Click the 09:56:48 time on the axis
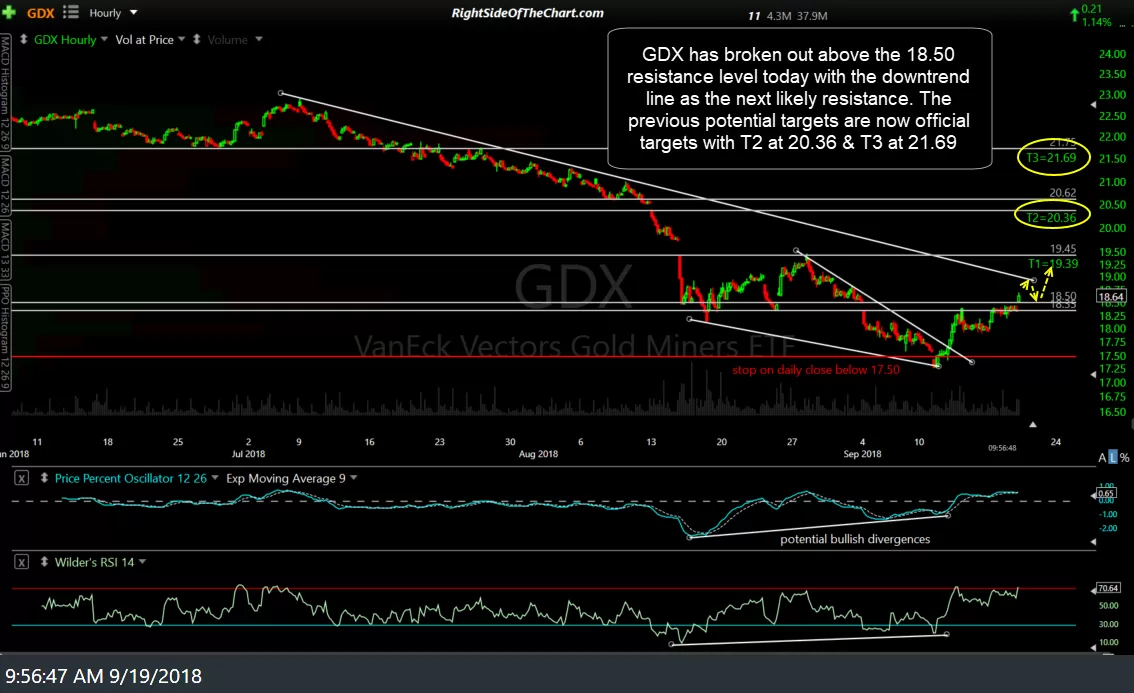The height and width of the screenshot is (693, 1134). [x=1002, y=448]
